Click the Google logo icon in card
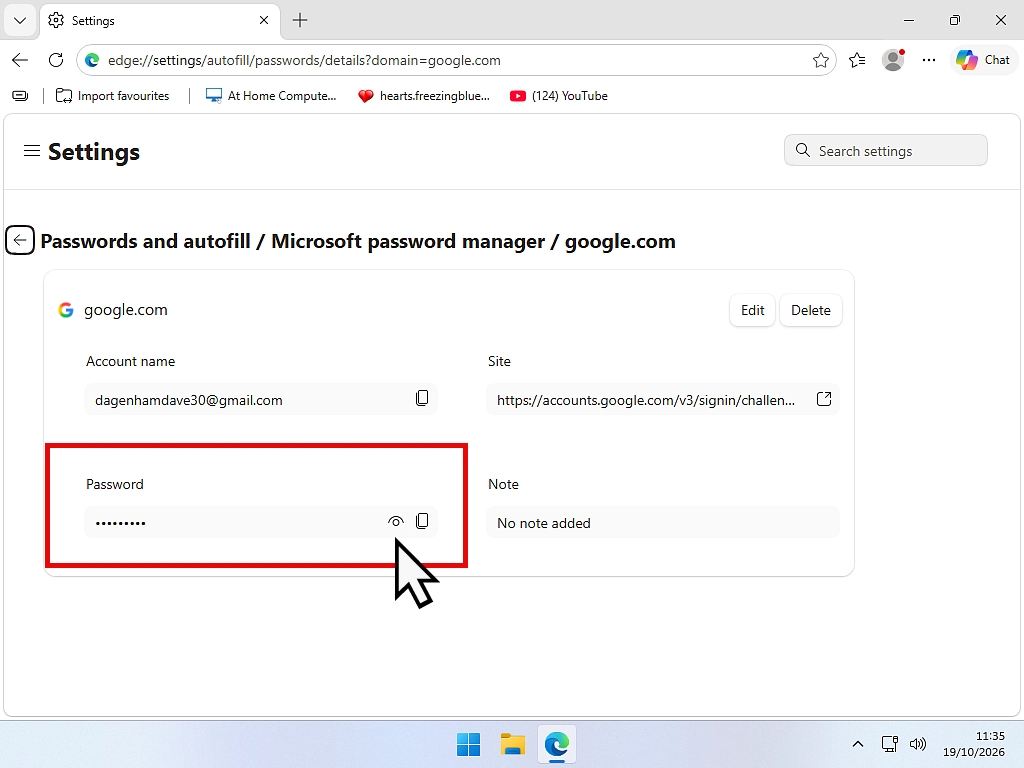1024x768 pixels. [x=66, y=310]
